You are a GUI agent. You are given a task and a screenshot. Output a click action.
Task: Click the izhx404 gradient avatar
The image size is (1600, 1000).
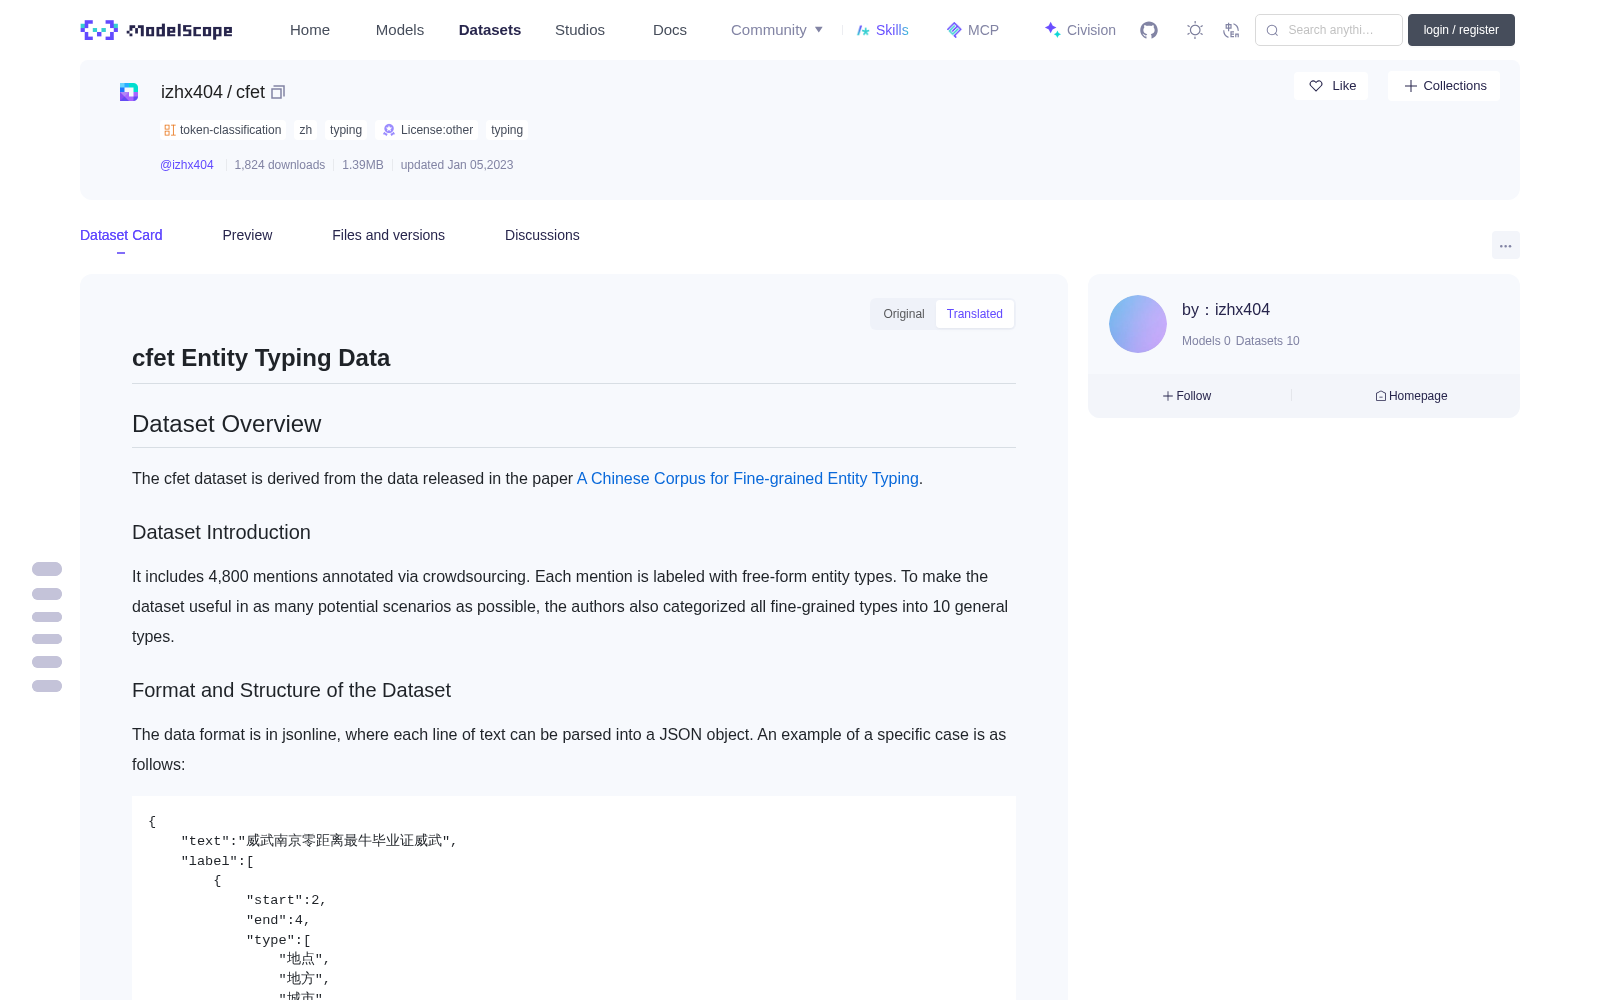pos(1138,324)
